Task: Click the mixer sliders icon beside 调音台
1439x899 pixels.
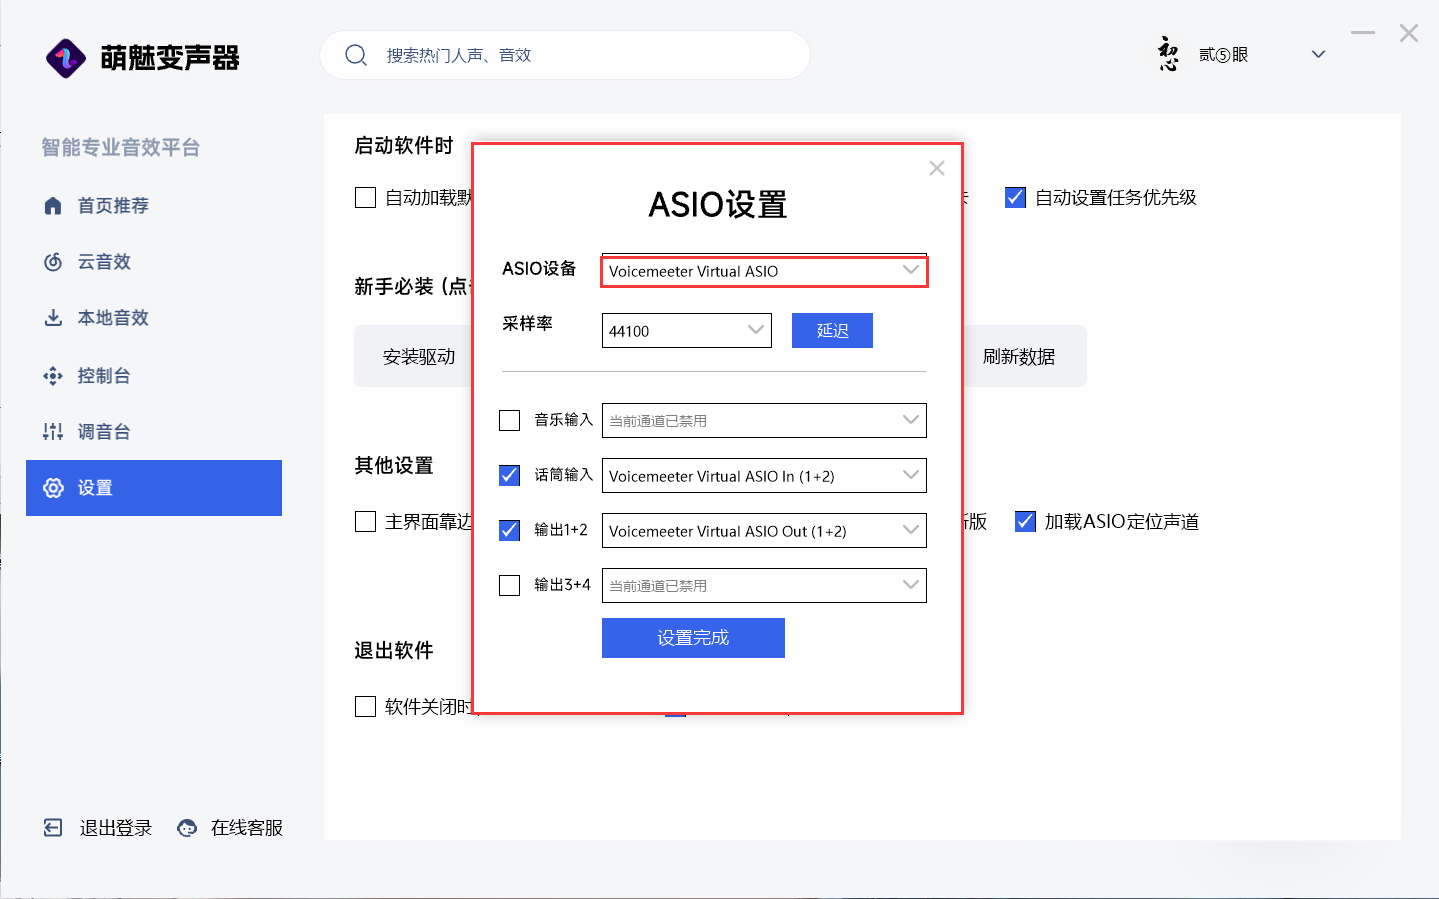Action: (x=53, y=432)
